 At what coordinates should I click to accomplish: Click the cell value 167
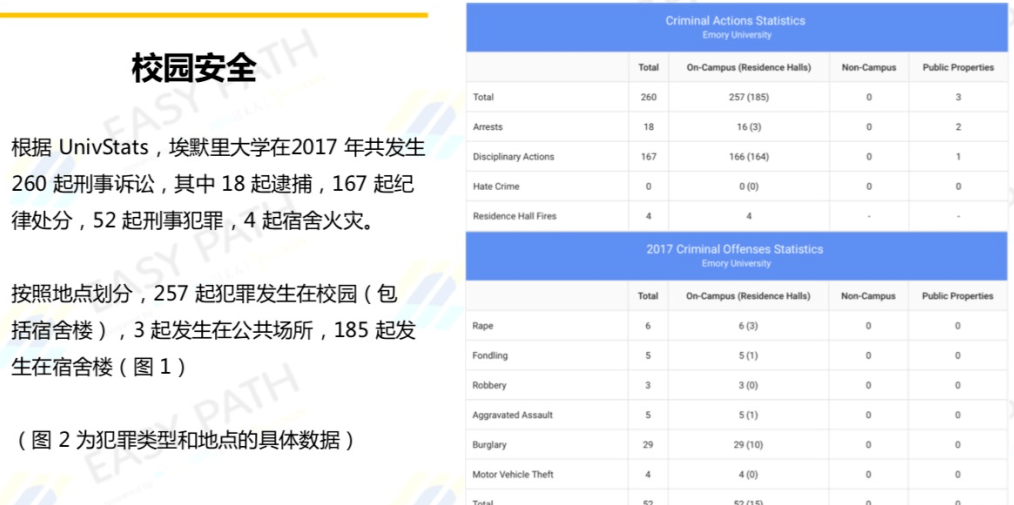point(648,156)
